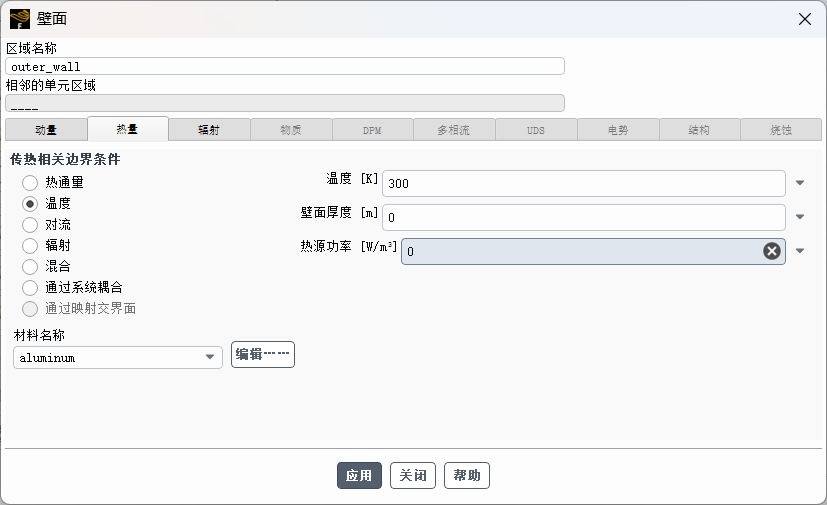Switch to the 动量 tab
The image size is (827, 505).
click(x=46, y=130)
